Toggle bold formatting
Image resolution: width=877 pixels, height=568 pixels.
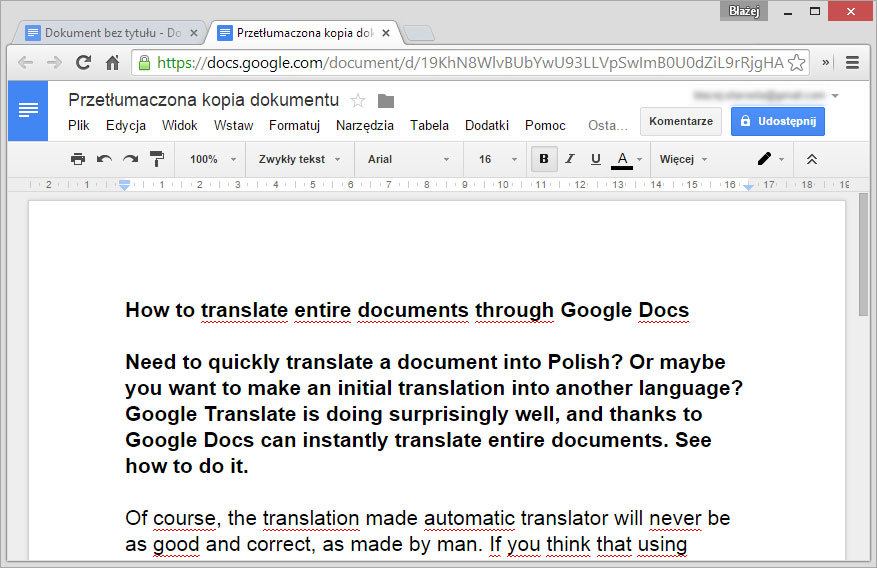coord(544,159)
